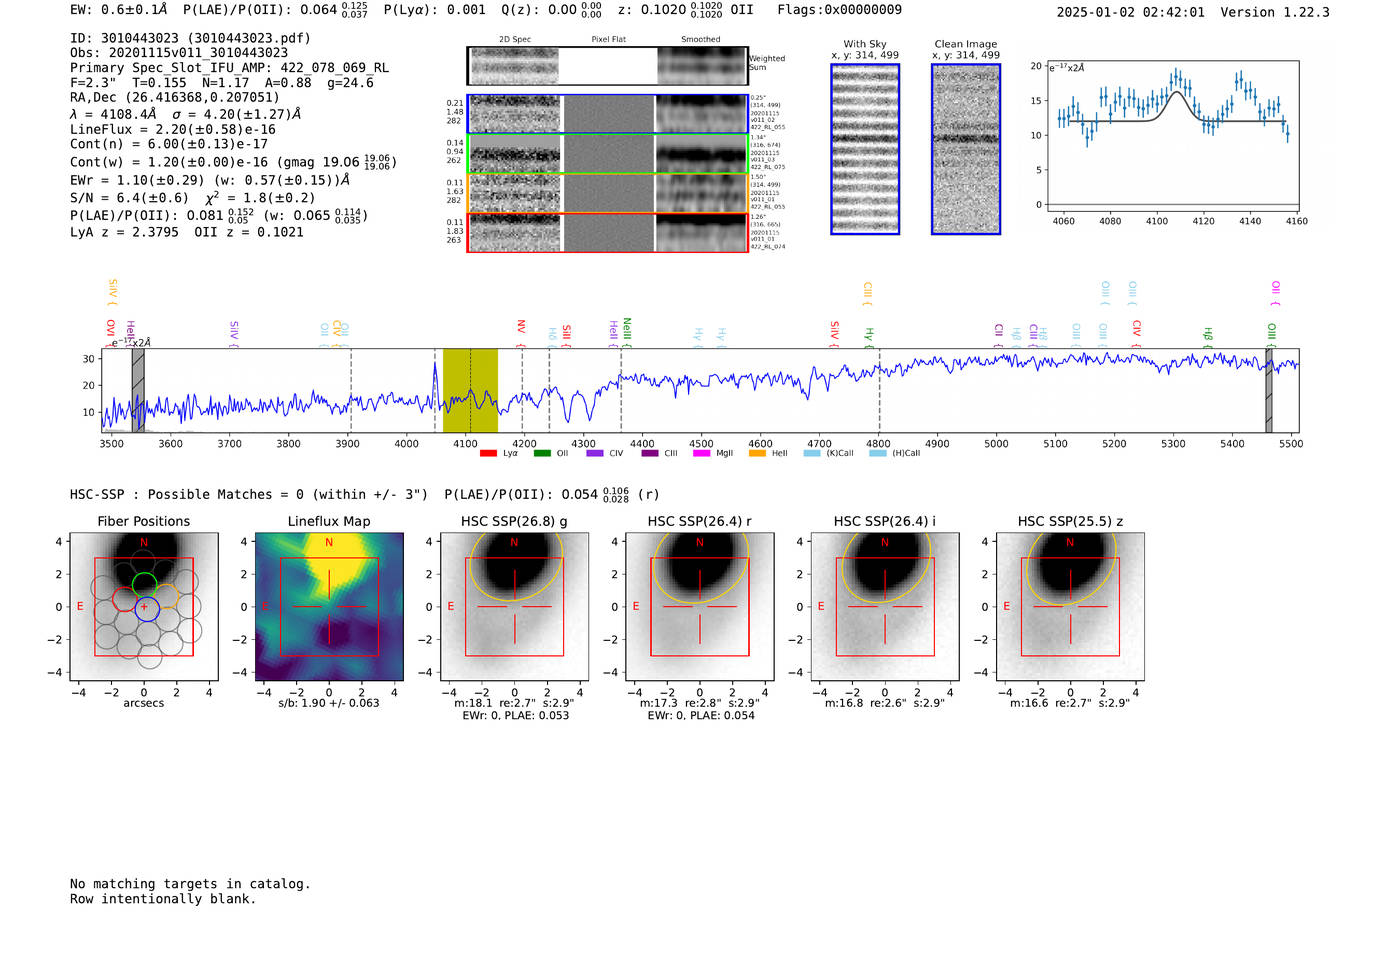View the HSC SSP(26.8) g image

[x=514, y=607]
